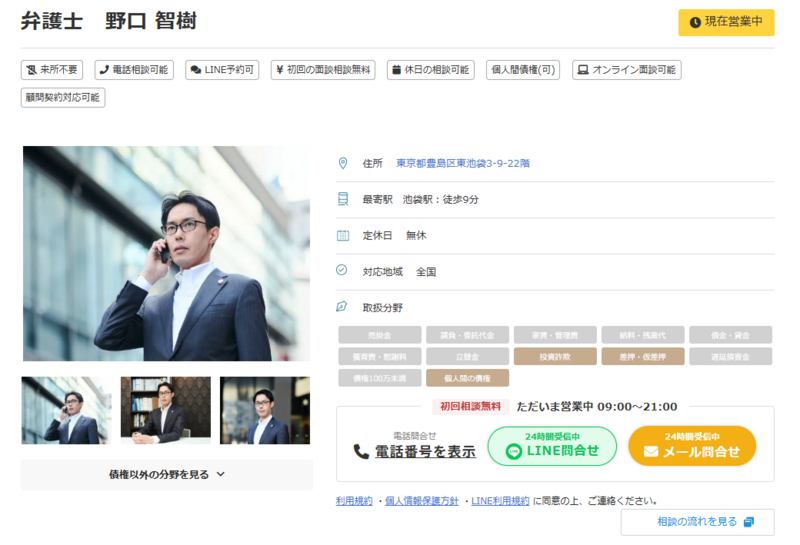Open the 利用規約 link
This screenshot has height=545, width=800.
(x=354, y=501)
